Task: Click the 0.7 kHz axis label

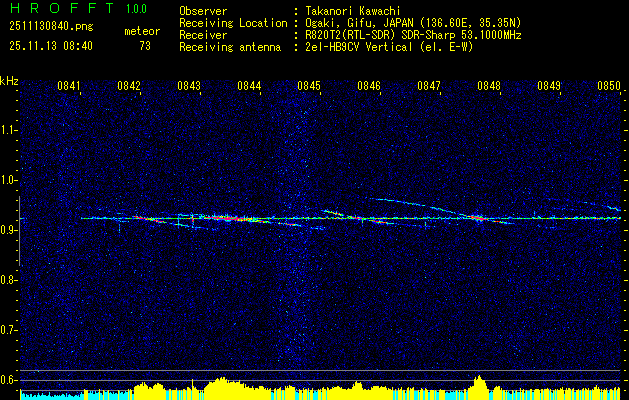Action: 7,330
